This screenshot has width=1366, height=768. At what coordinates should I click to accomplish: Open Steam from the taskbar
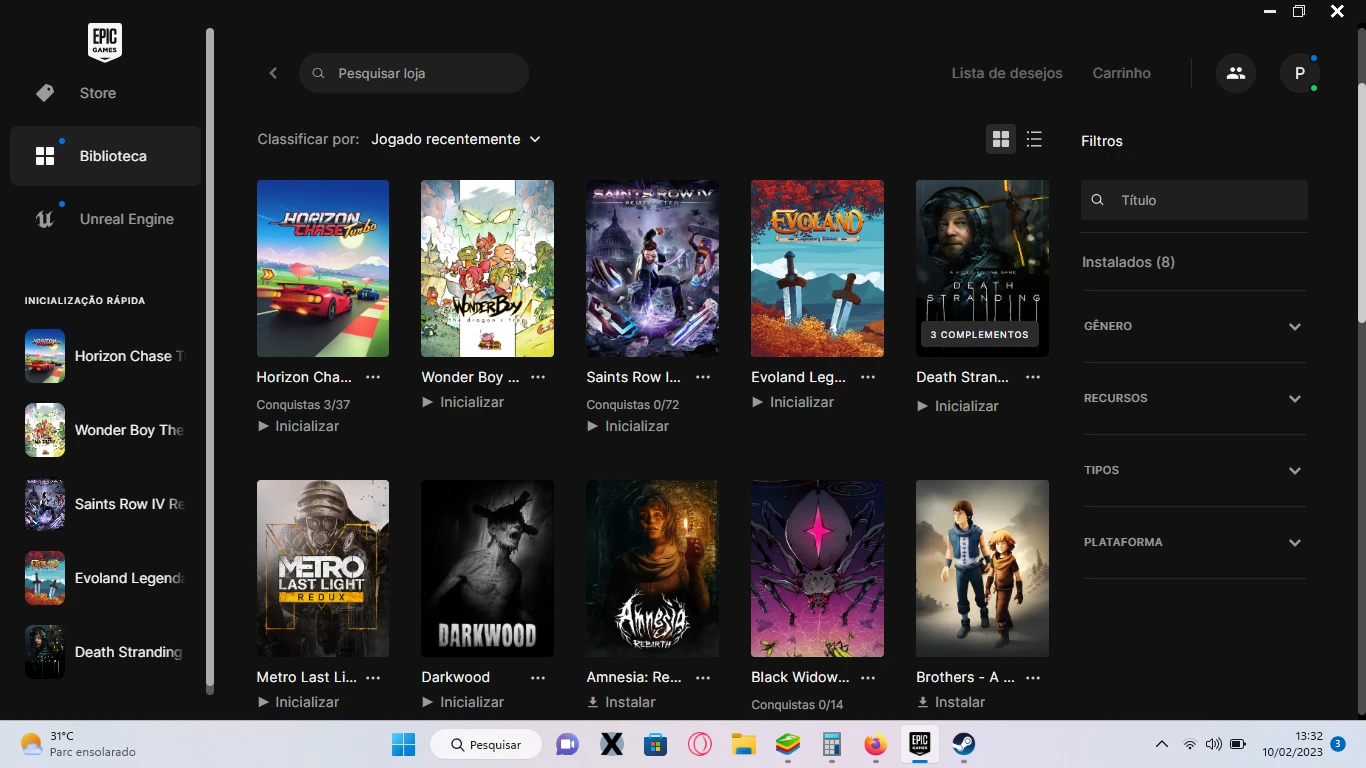pos(963,744)
